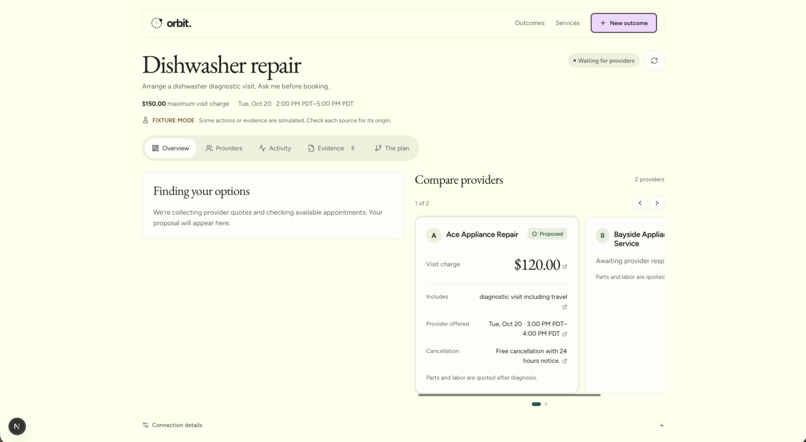Go to the next provider card
This screenshot has height=442, width=806.
pyautogui.click(x=657, y=203)
